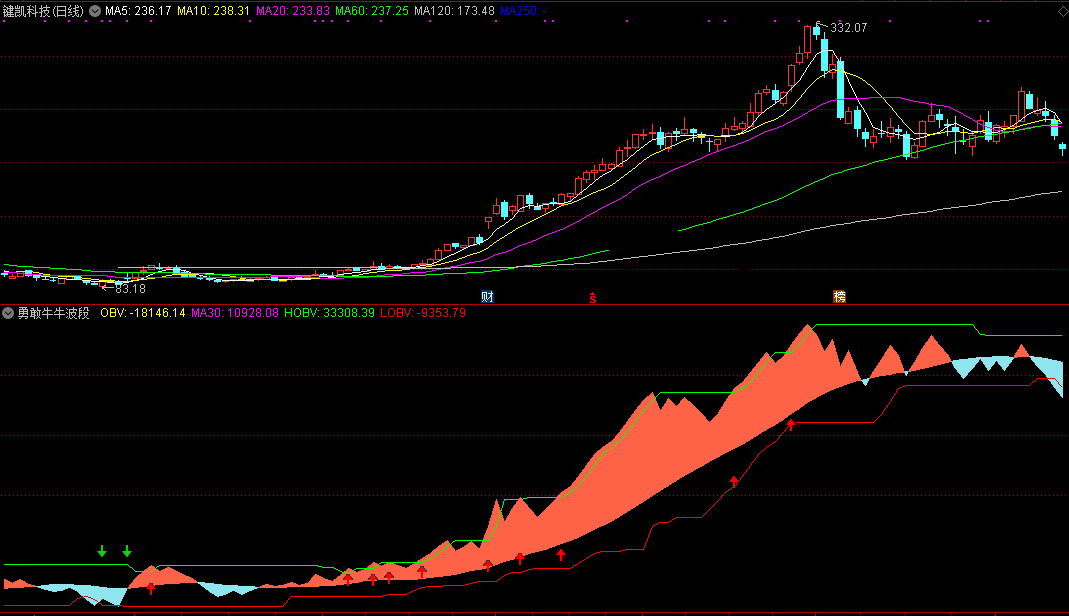Click the diamond icon in the chart corner
Image resolution: width=1069 pixels, height=616 pixels.
tap(1063, 11)
